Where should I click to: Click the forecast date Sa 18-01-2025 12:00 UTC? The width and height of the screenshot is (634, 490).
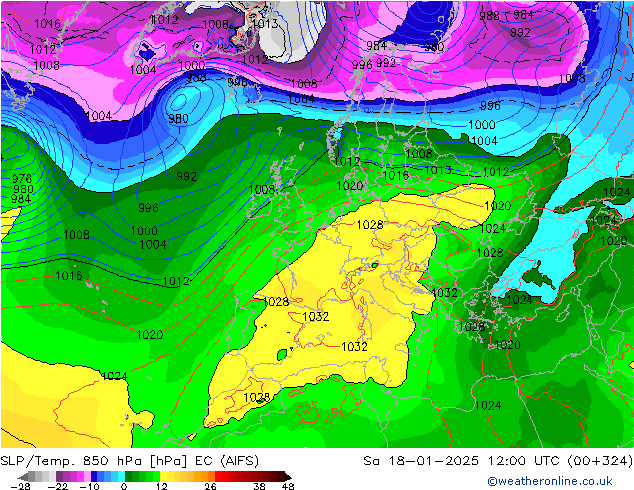pyautogui.click(x=463, y=461)
